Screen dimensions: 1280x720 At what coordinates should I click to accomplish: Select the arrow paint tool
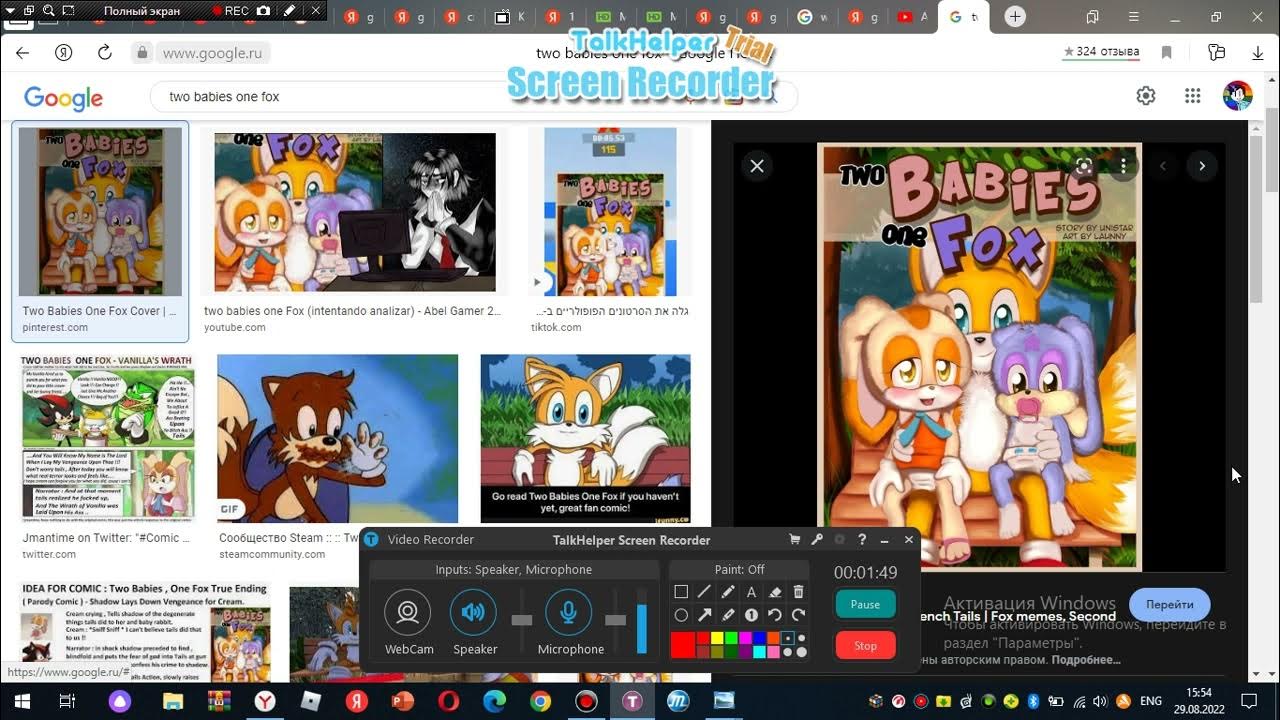[x=704, y=615]
